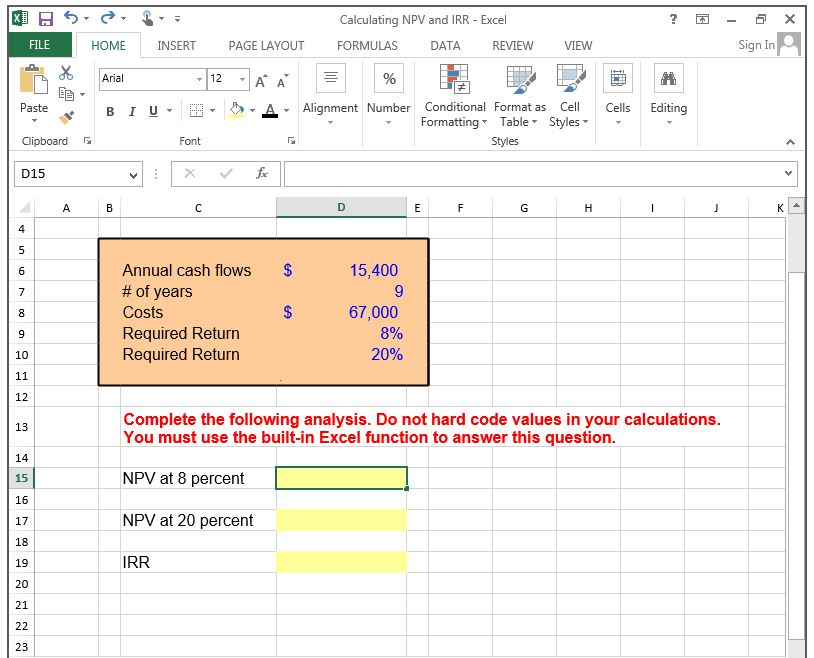
Task: Switch to the FORMULAS ribbon tab
Action: [367, 45]
